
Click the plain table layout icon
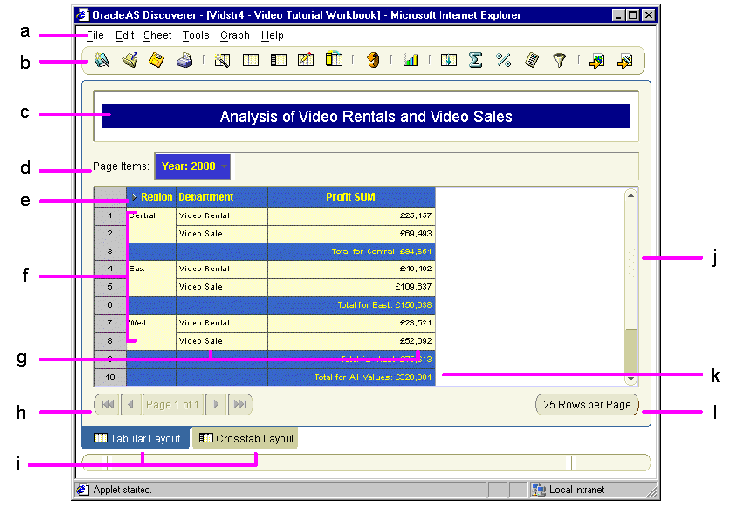pyautogui.click(x=251, y=60)
